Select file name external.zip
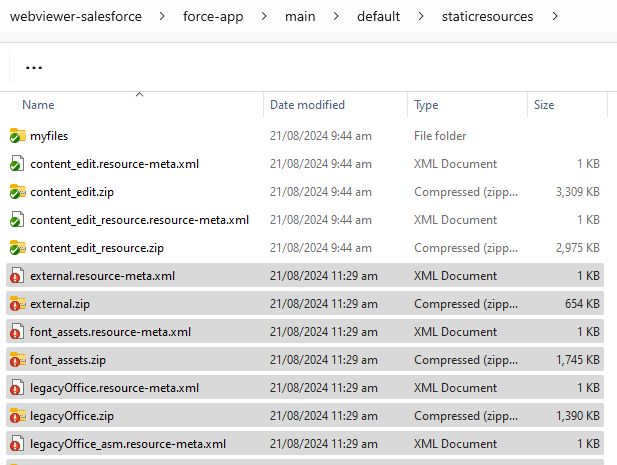Viewport: 617px width, 465px height. 60,304
